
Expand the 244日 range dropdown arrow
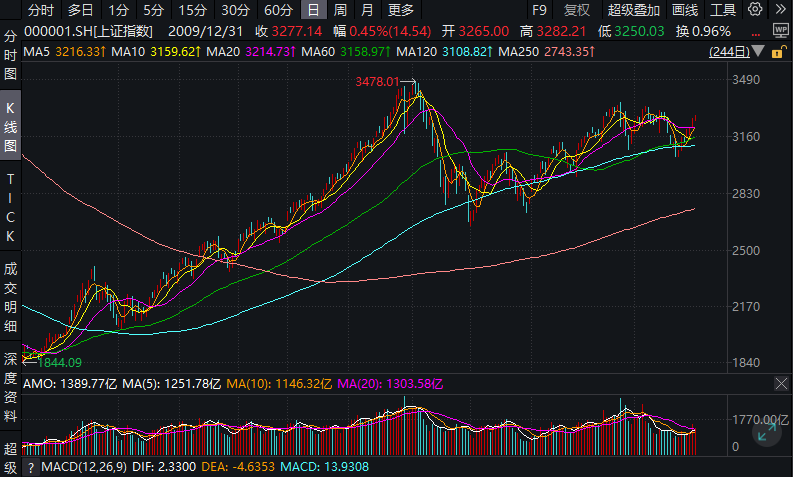click(757, 52)
